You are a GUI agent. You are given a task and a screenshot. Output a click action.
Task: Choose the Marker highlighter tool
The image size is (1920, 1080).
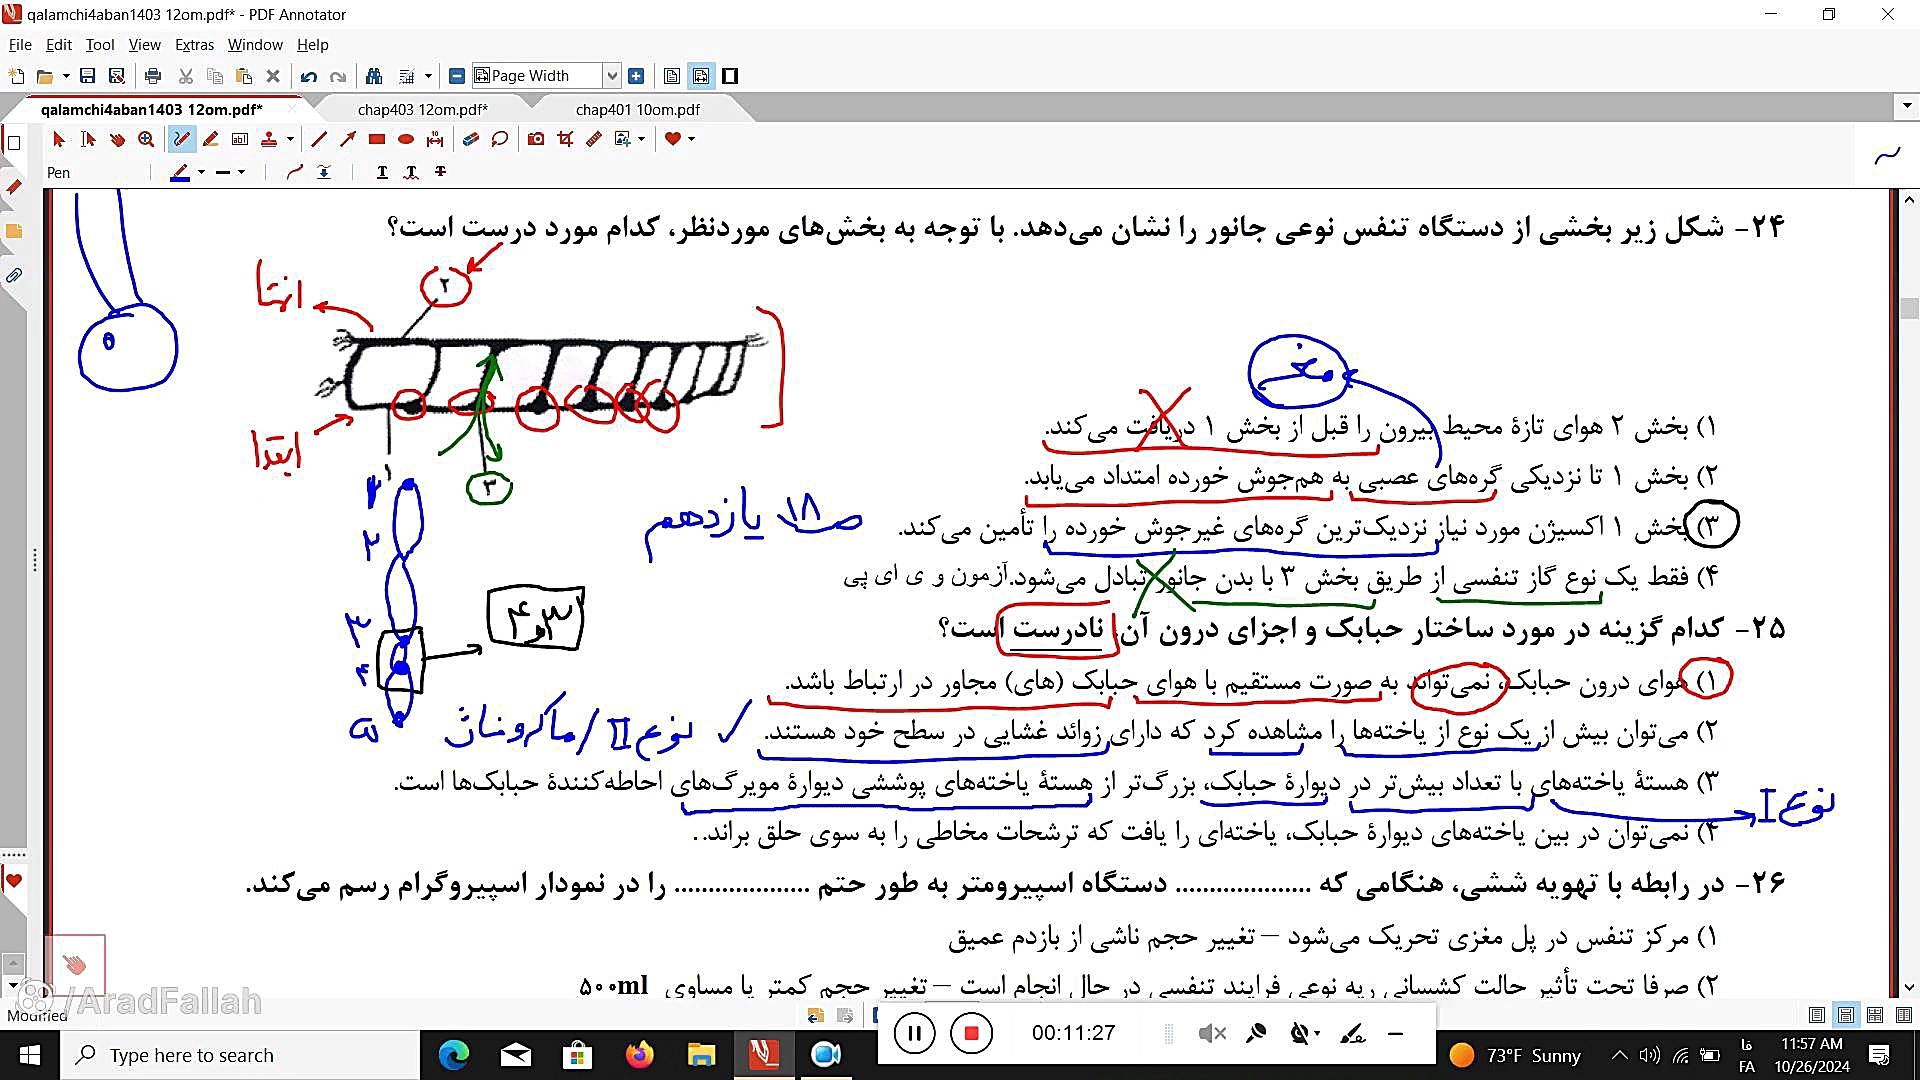point(211,139)
